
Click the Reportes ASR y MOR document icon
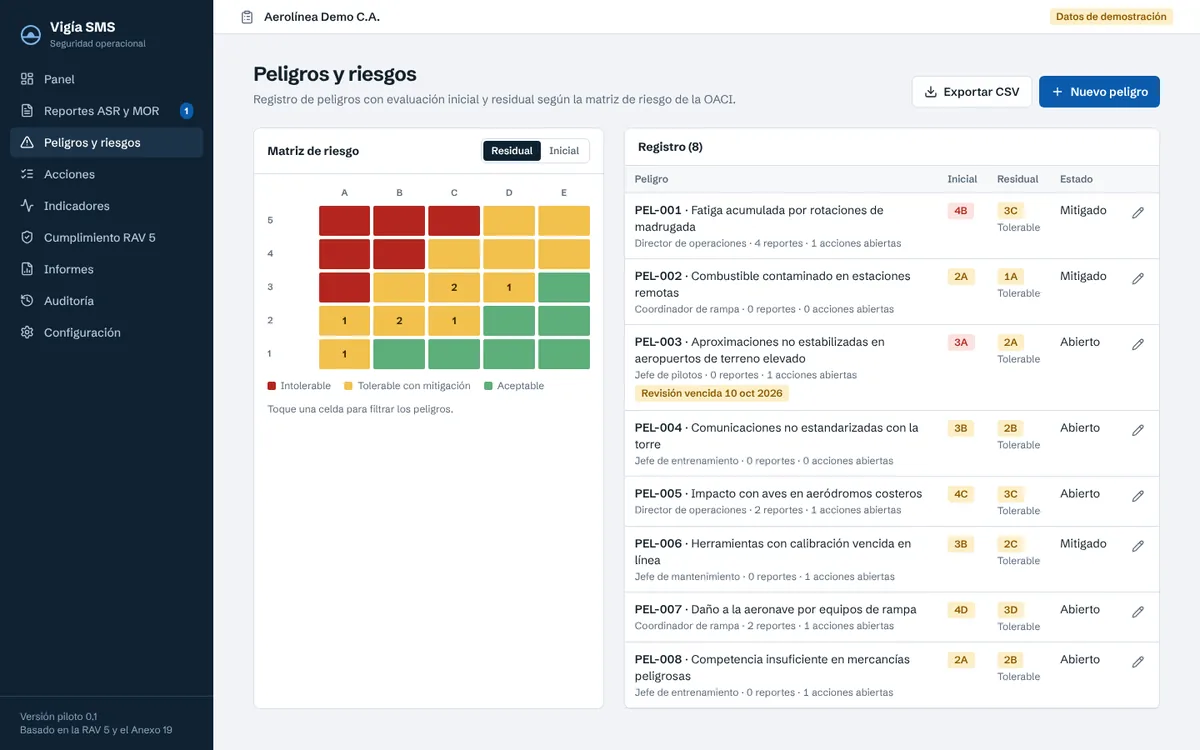point(27,111)
